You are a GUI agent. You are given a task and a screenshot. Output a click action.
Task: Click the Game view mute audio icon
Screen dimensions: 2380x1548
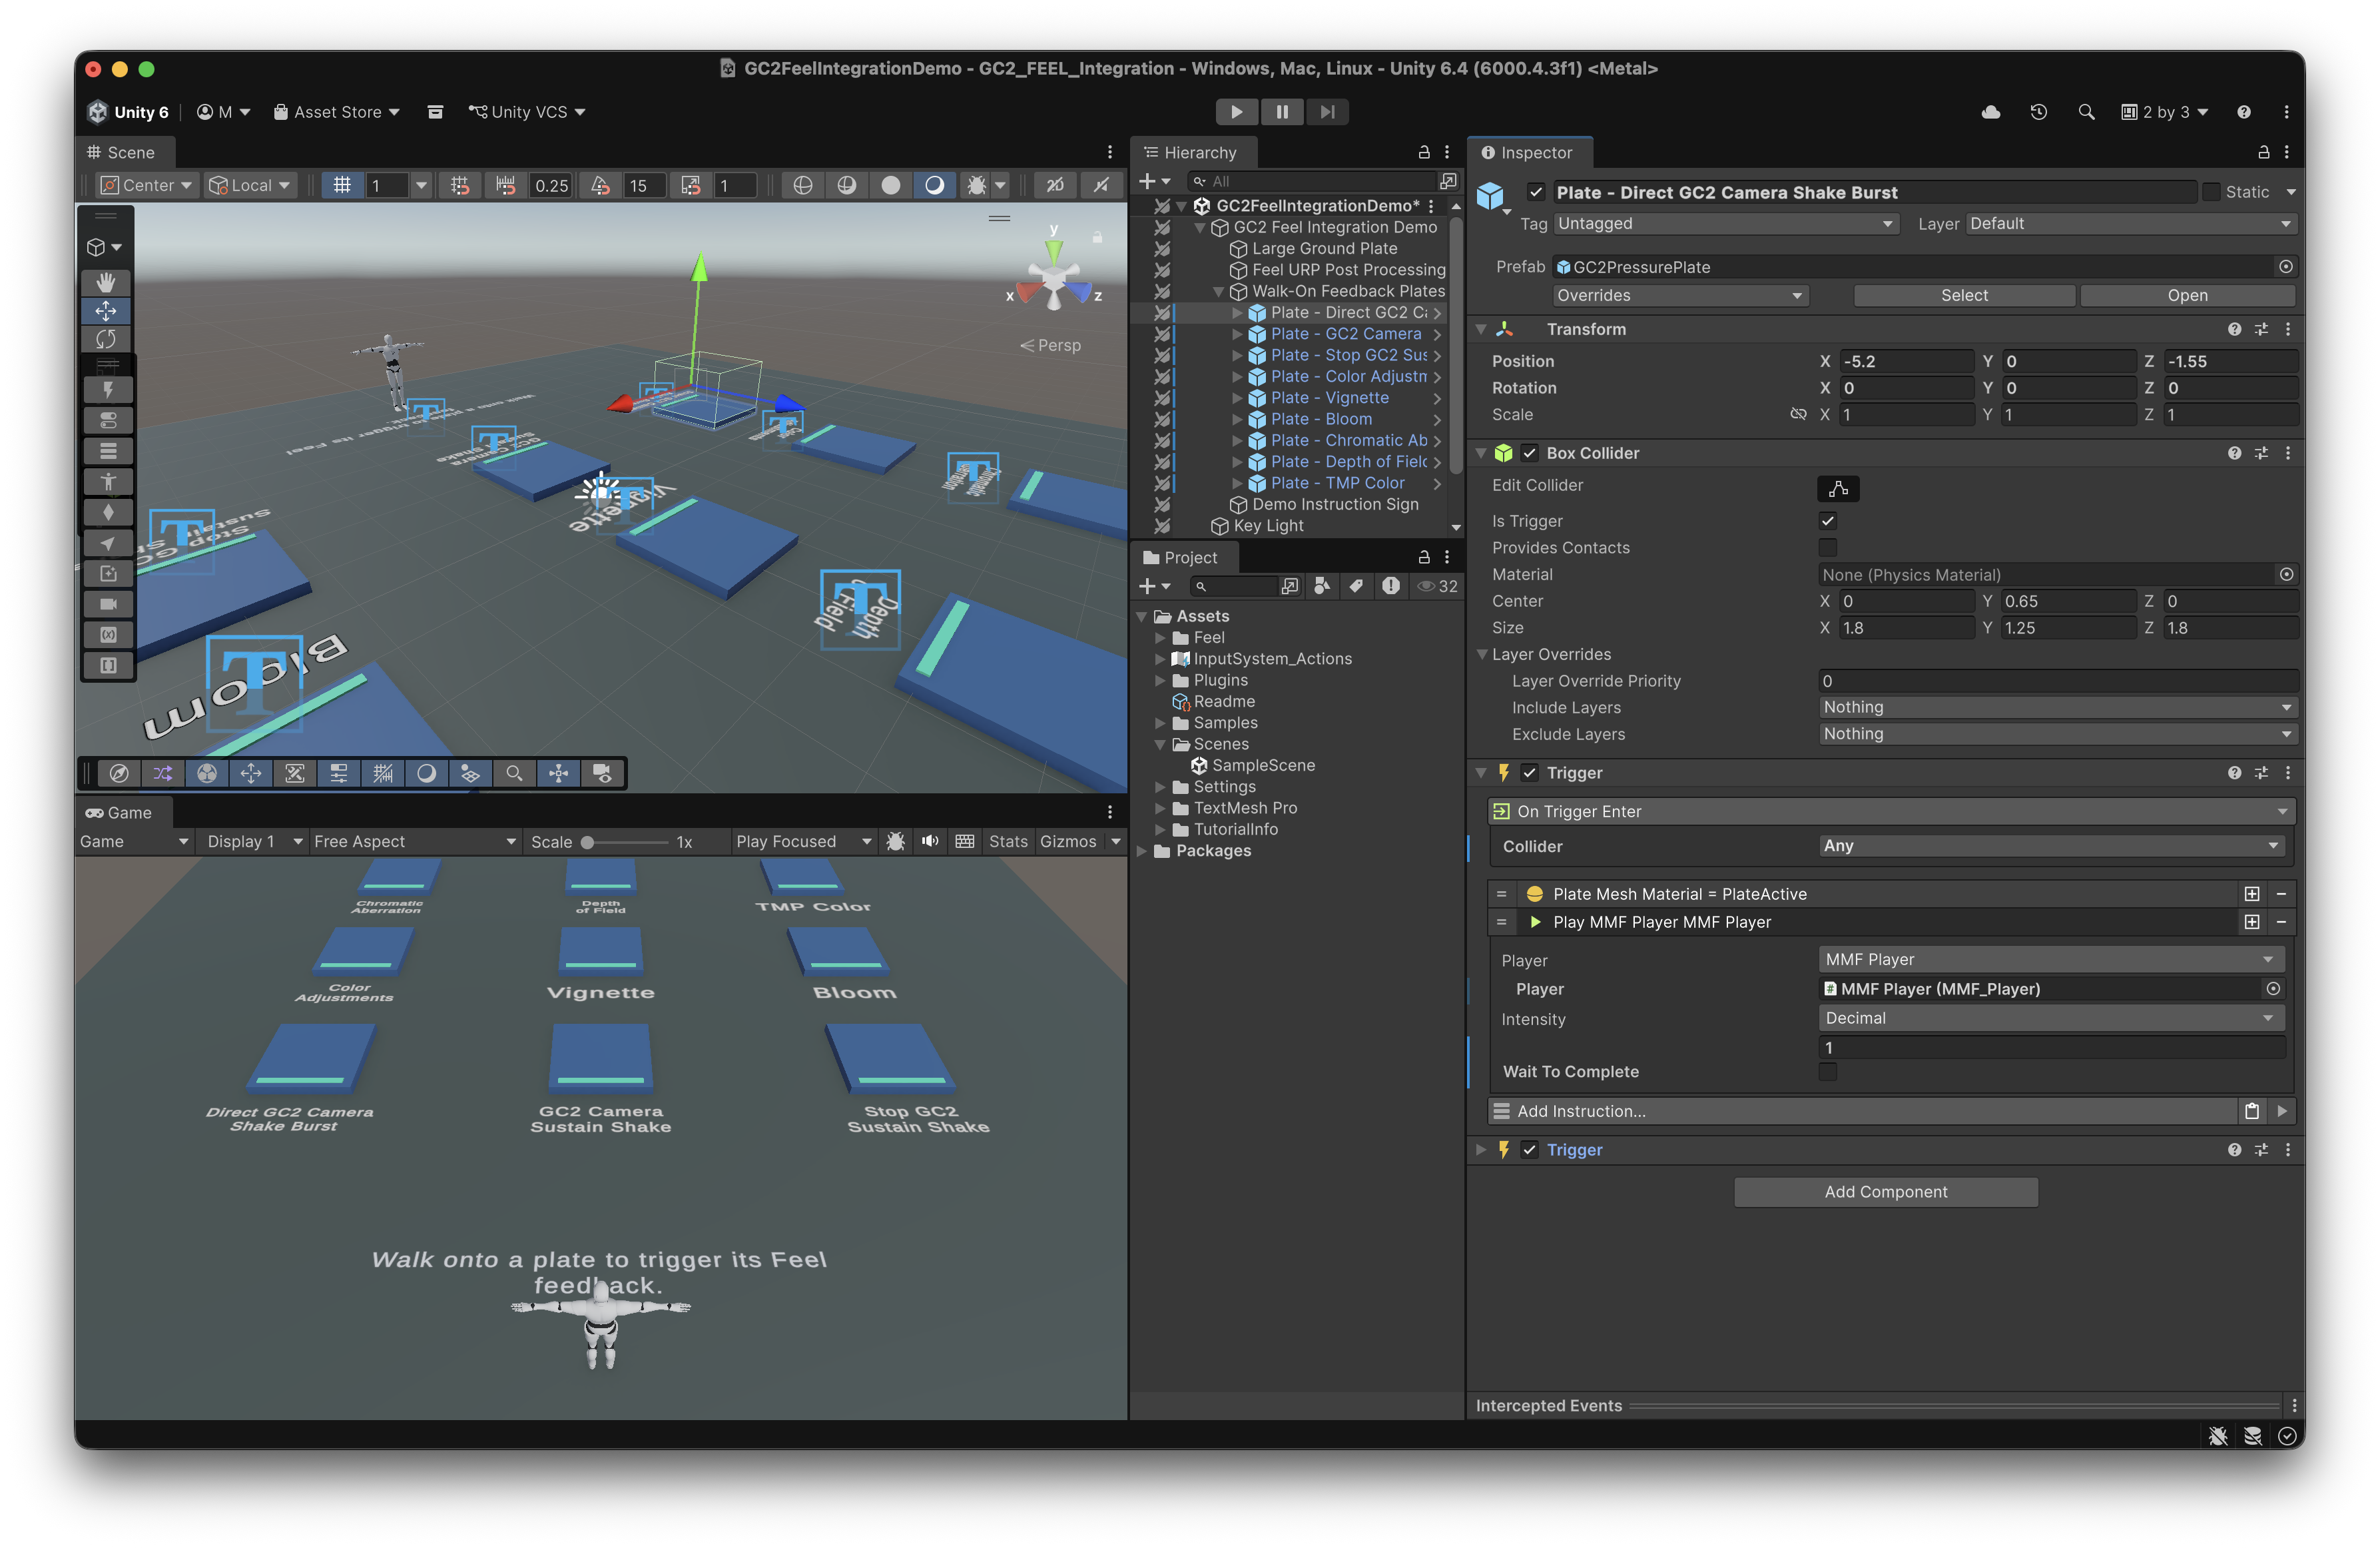[x=930, y=841]
